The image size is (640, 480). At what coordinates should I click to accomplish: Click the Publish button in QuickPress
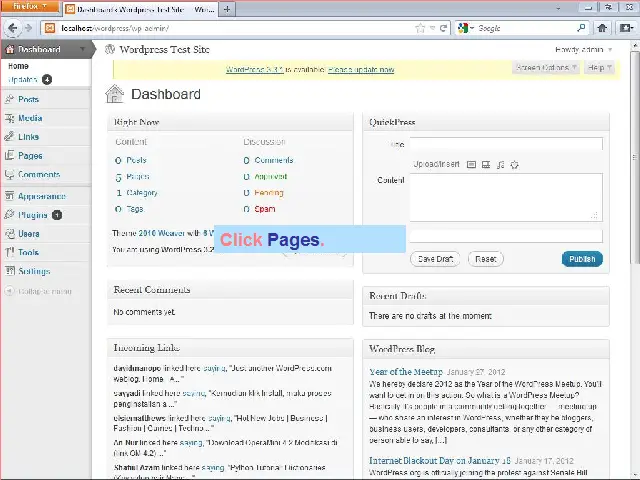pos(582,259)
